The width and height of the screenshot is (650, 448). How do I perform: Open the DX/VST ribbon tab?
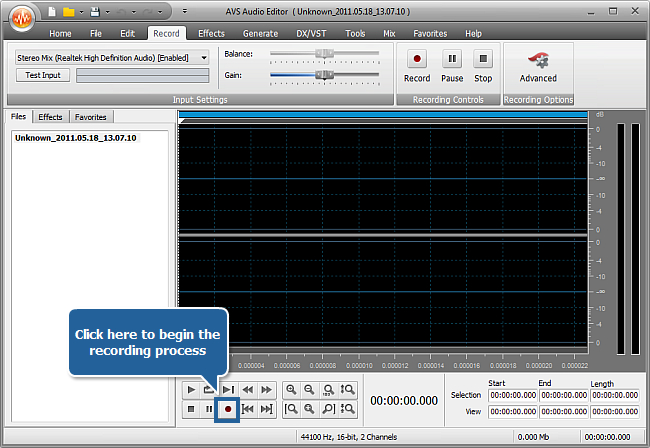point(311,34)
